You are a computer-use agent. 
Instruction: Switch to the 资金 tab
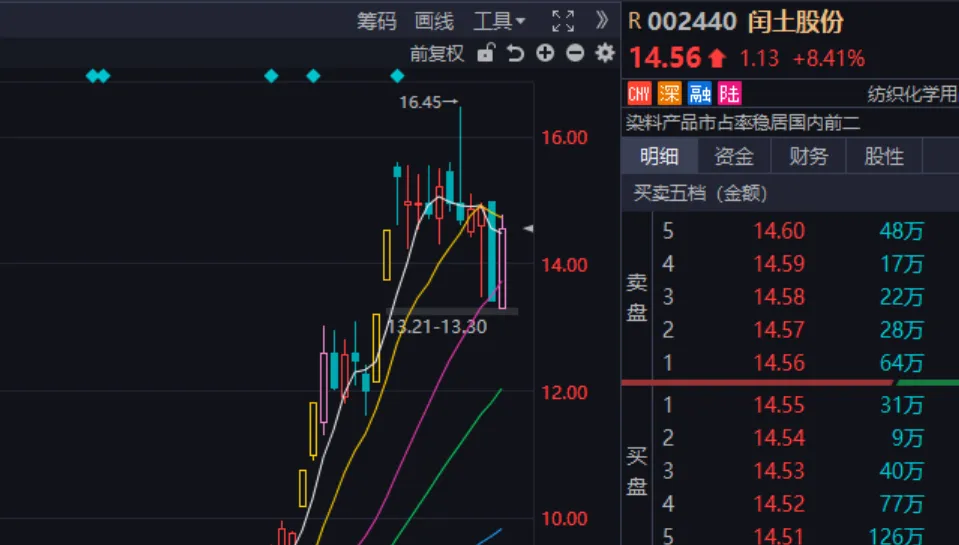point(734,157)
